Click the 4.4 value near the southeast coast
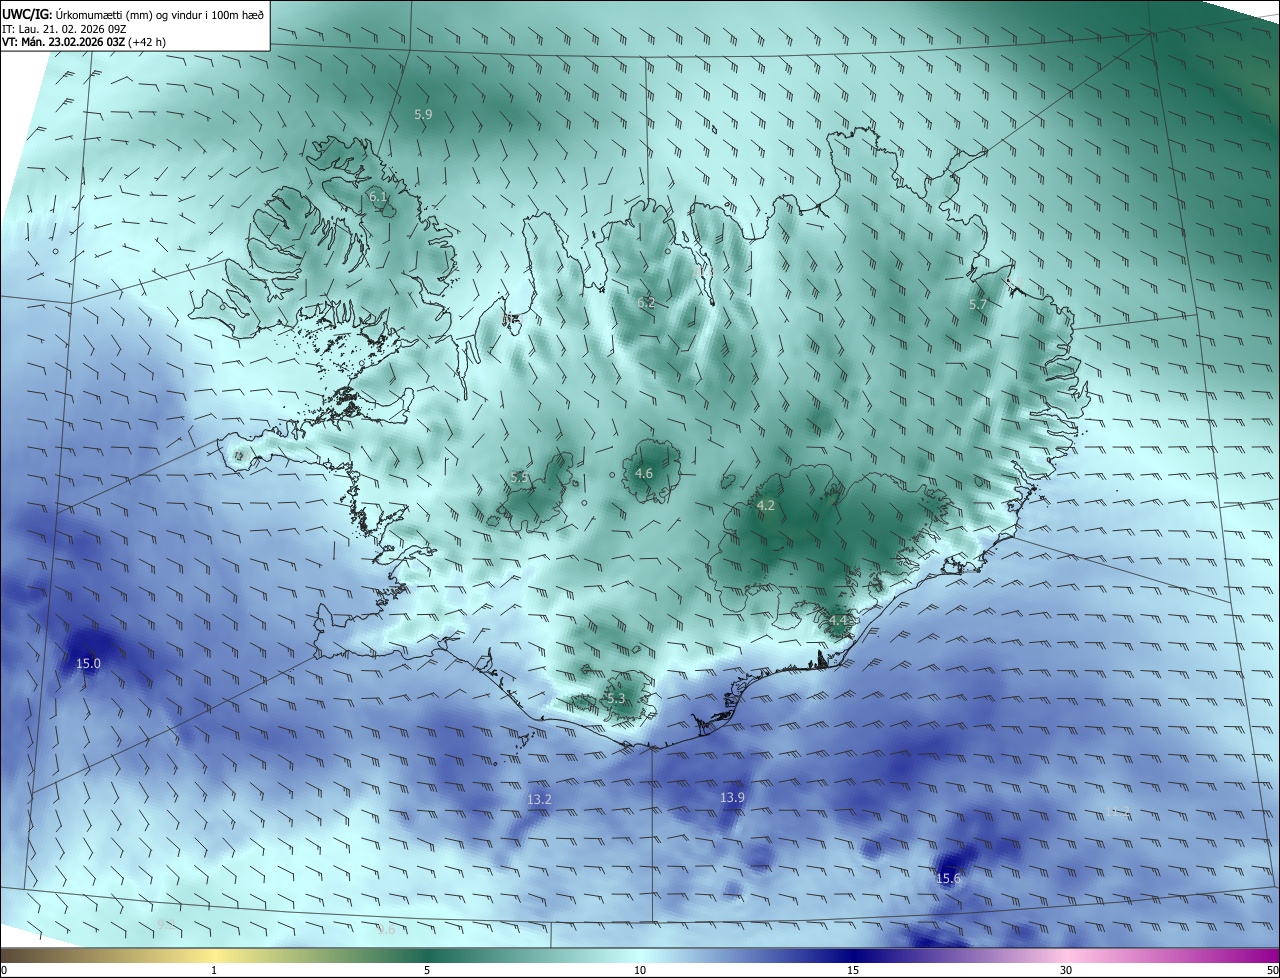 (838, 621)
